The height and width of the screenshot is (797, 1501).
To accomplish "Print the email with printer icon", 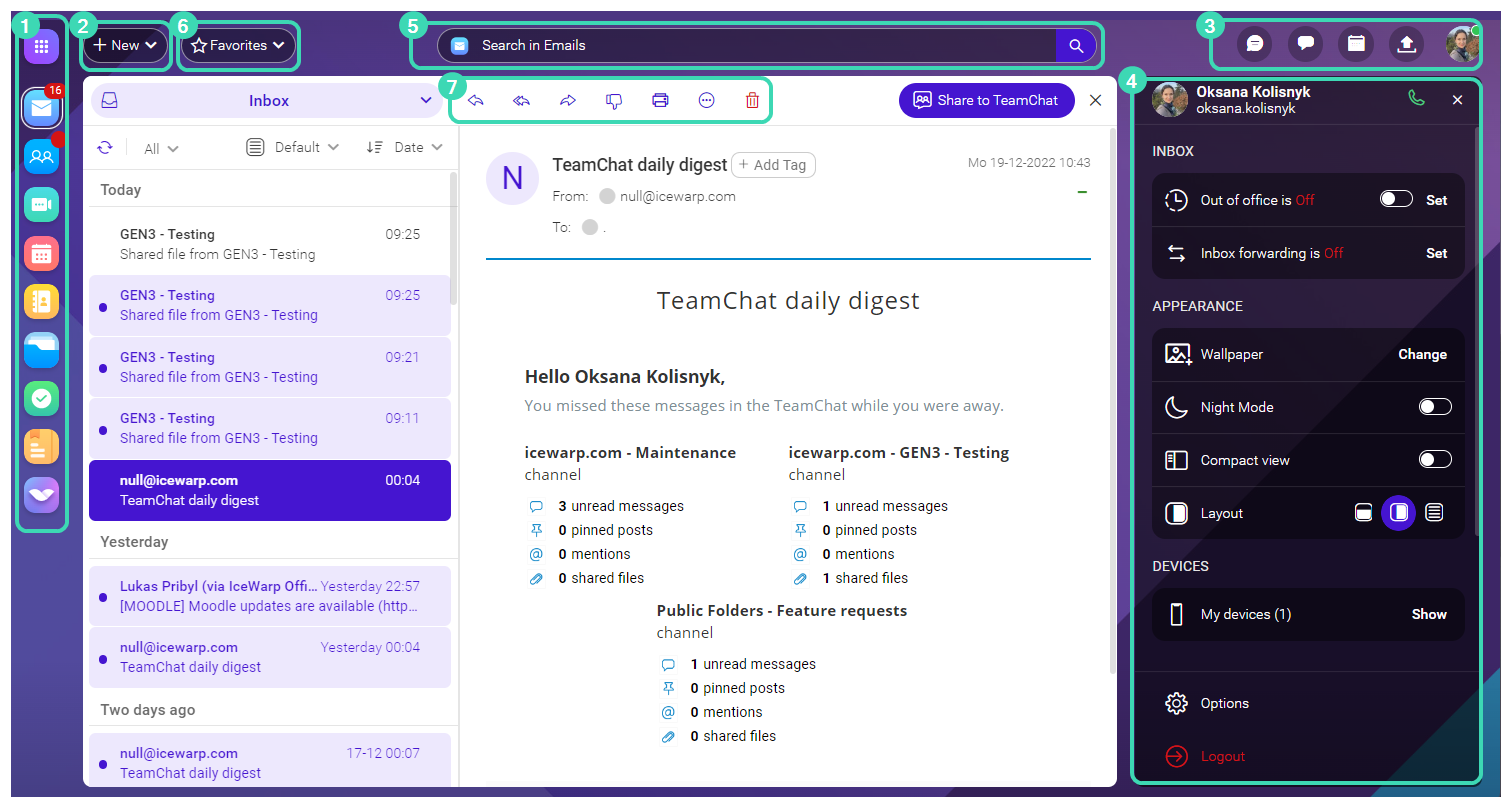I will coord(660,100).
